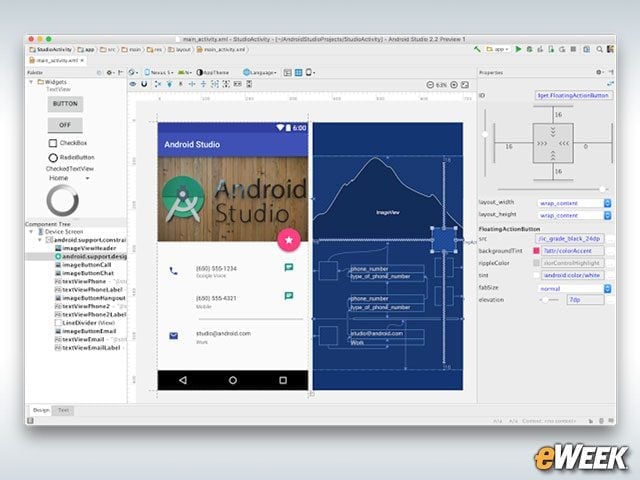
Task: Click the BUTTON widget in palette
Action: (x=65, y=104)
